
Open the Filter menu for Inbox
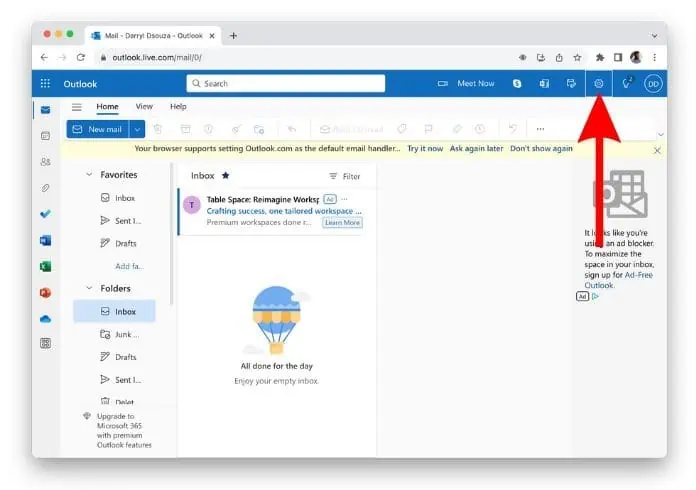pyautogui.click(x=345, y=176)
